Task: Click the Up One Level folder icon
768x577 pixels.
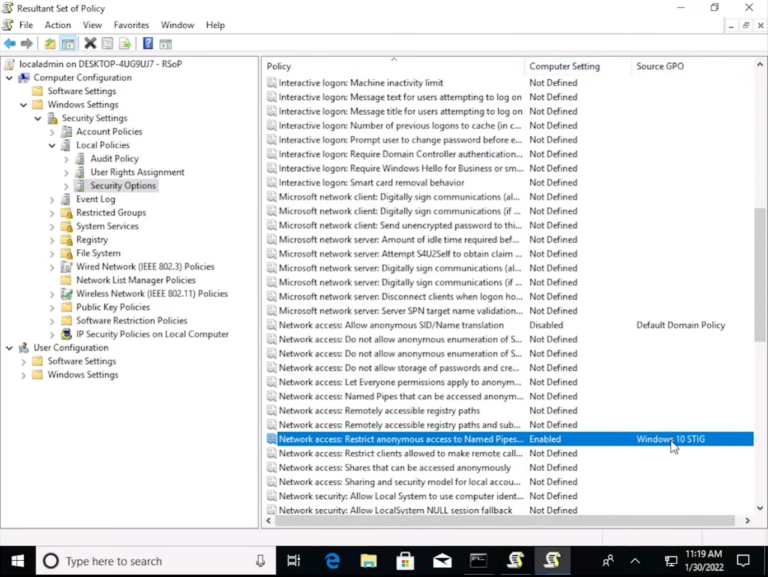Action: [50, 44]
